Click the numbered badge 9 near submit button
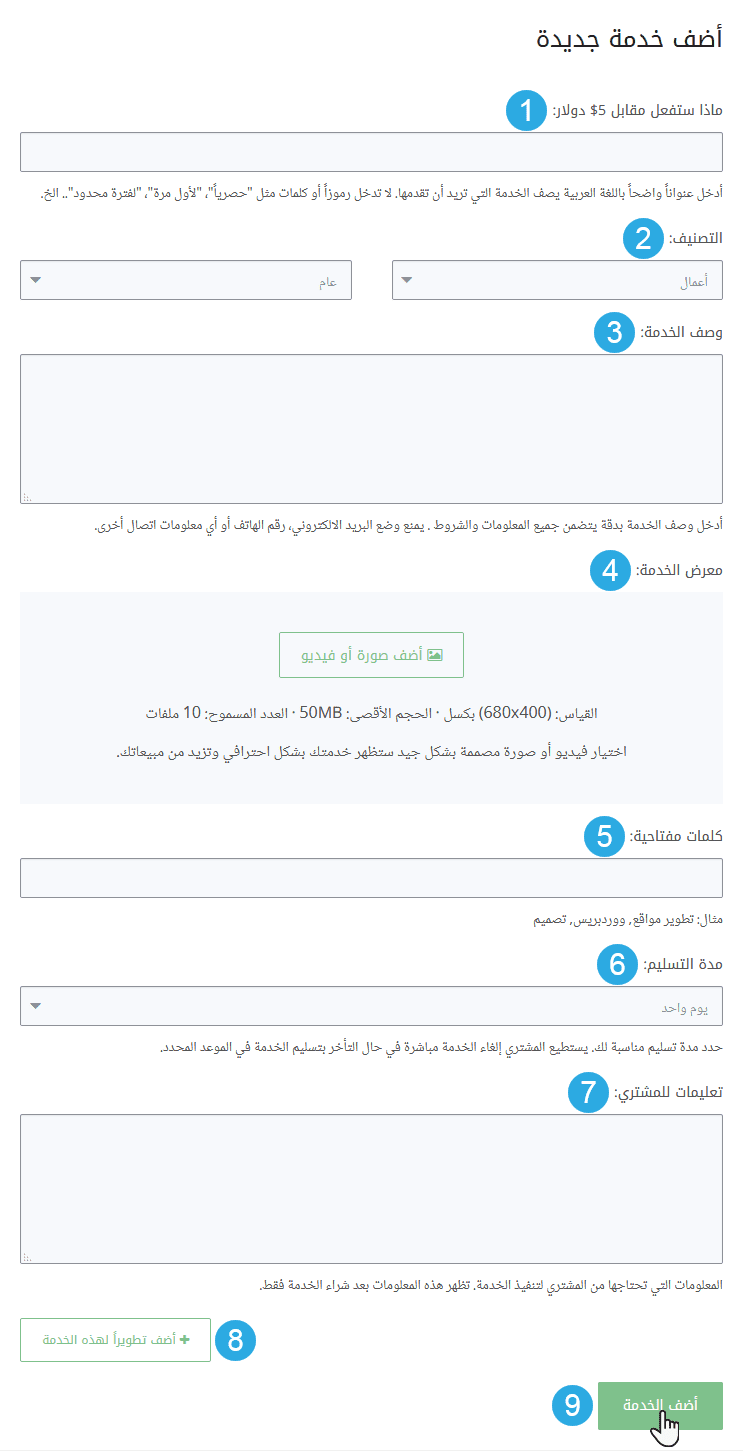 click(x=572, y=1405)
